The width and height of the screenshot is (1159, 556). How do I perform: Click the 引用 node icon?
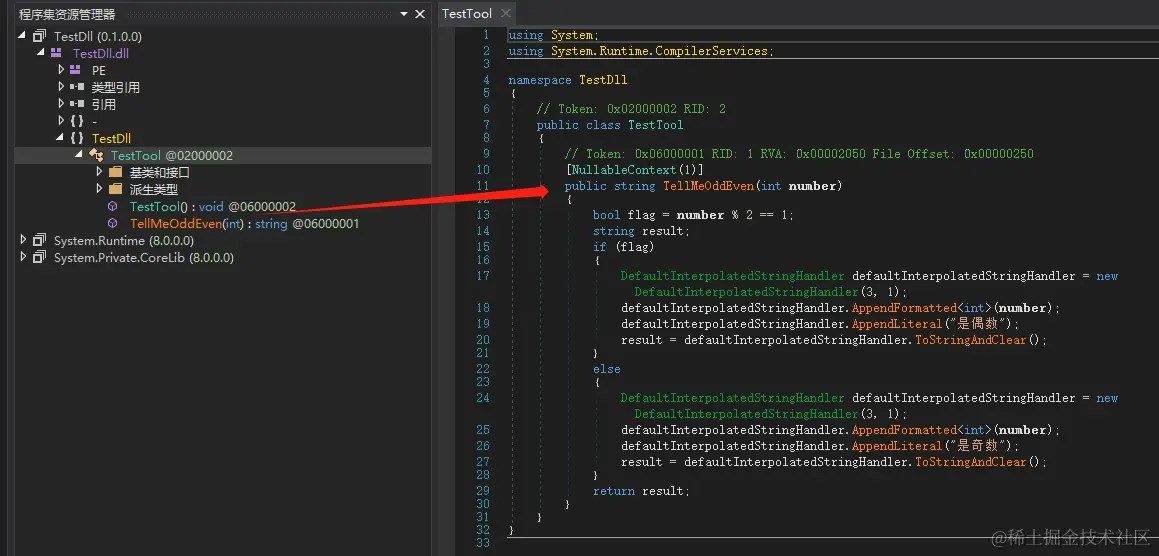pos(77,104)
